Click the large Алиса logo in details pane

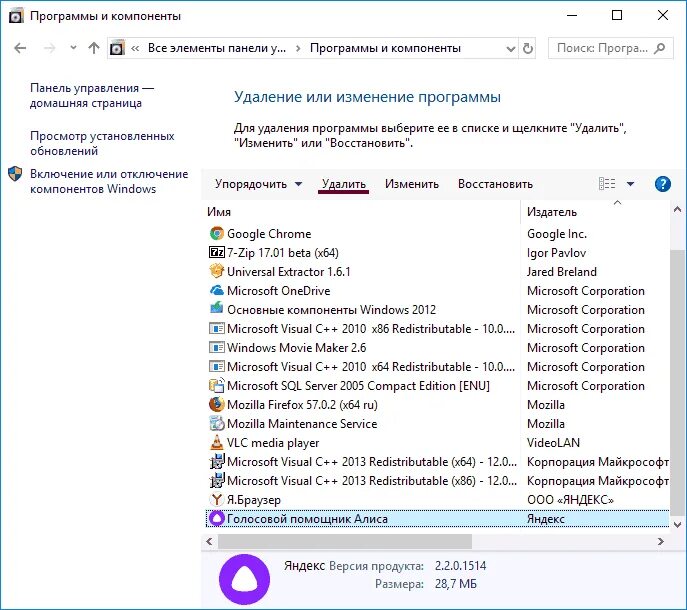click(x=244, y=579)
